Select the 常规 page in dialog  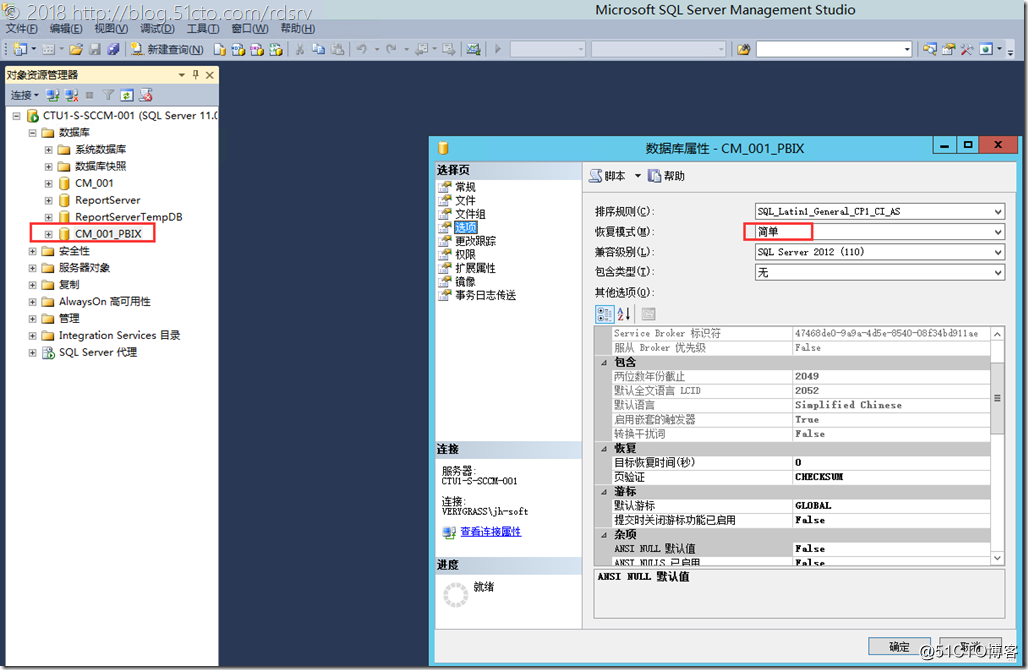tap(465, 187)
